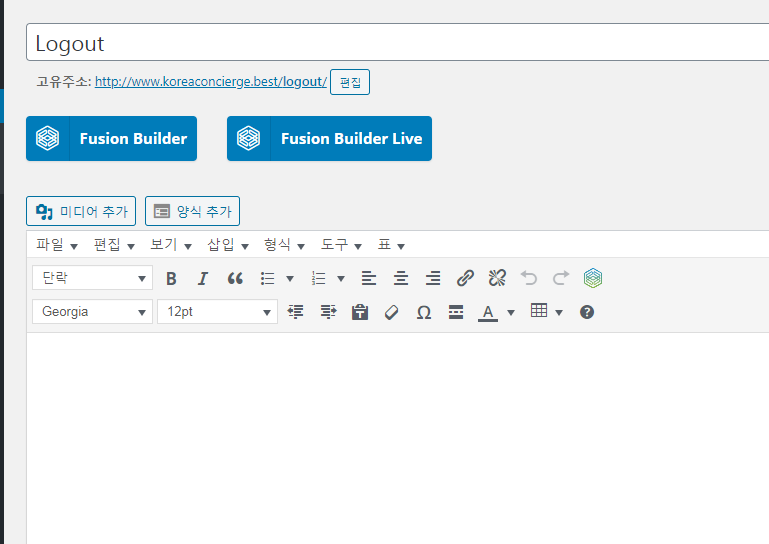Click the 미디어 추가 button
Screen dimensions: 769x544
pyautogui.click(x=81, y=211)
